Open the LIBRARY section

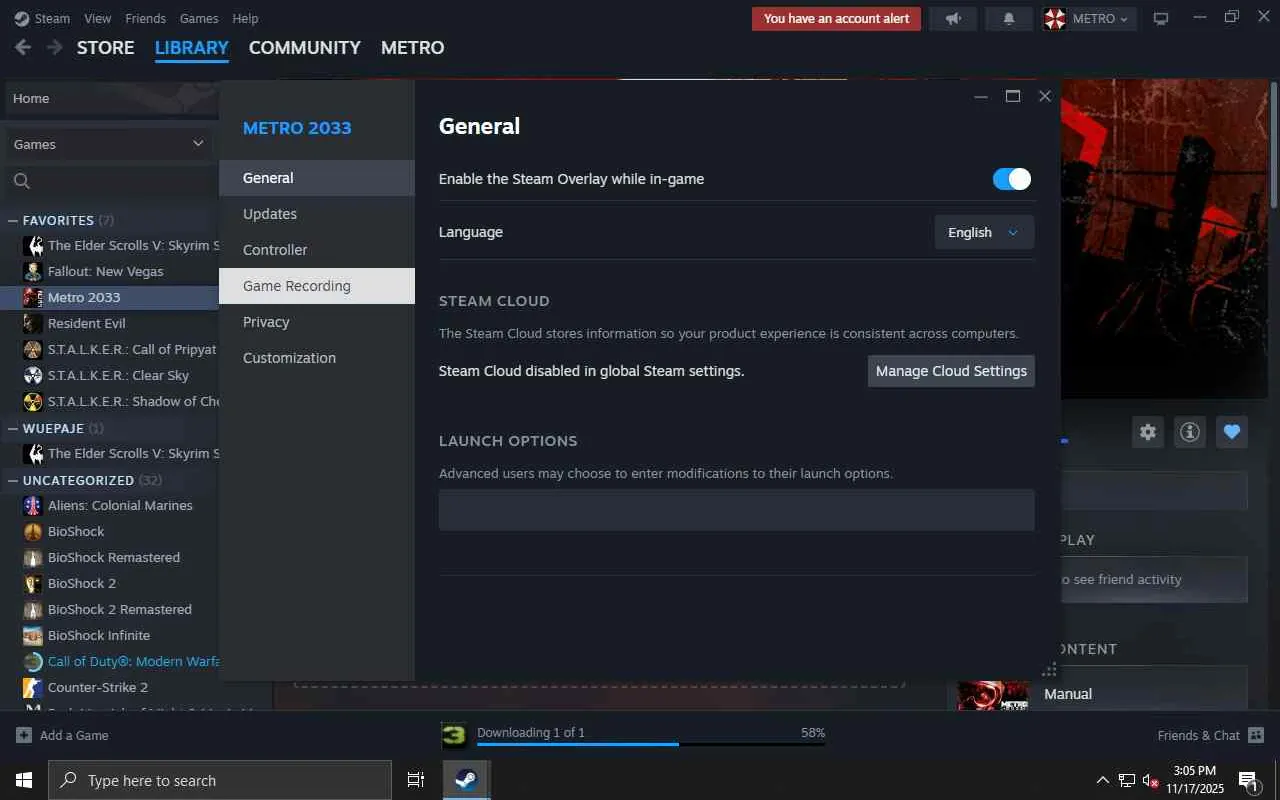pyautogui.click(x=192, y=47)
